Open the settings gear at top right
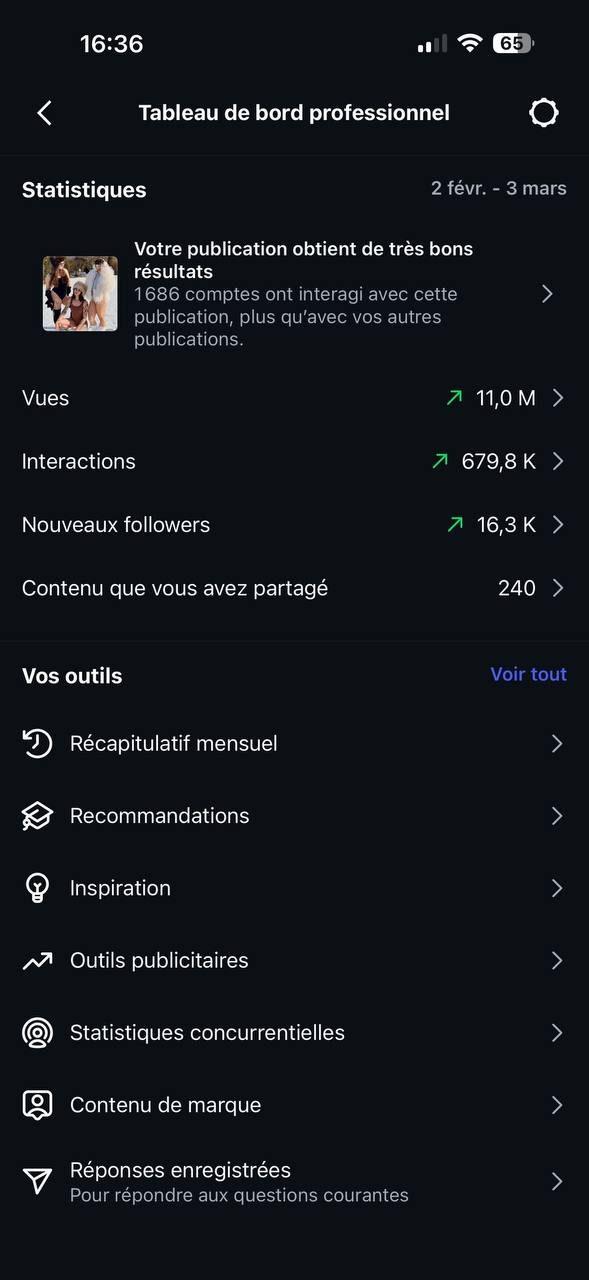The height and width of the screenshot is (1280, 589). pyautogui.click(x=544, y=112)
